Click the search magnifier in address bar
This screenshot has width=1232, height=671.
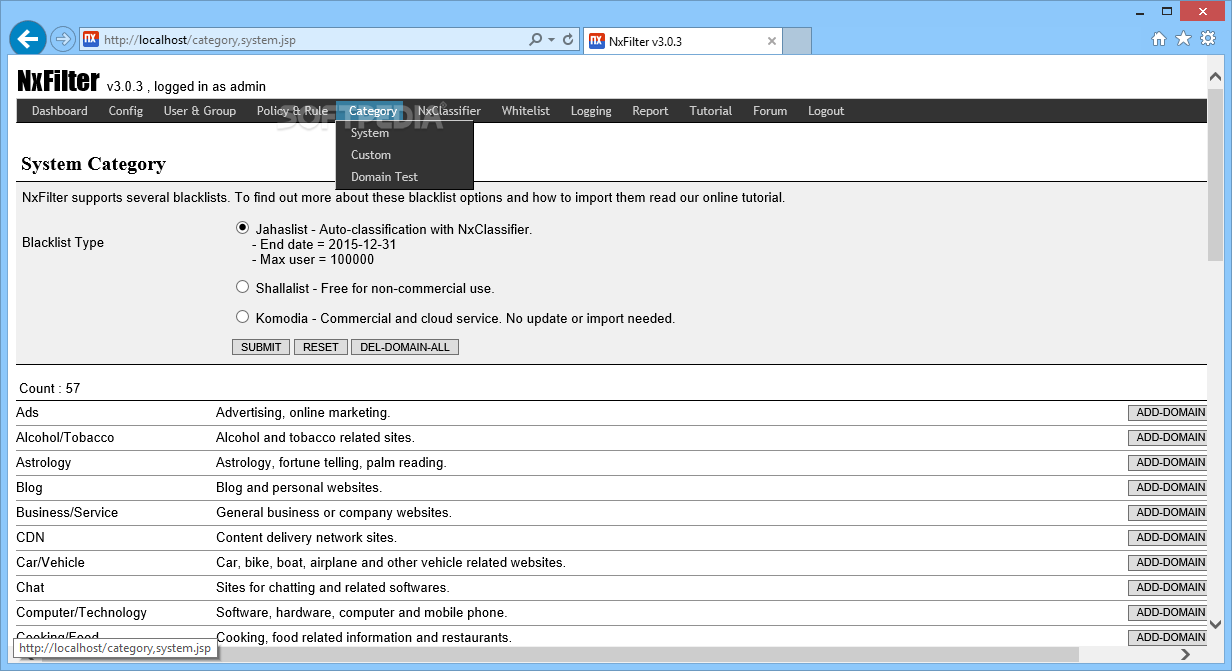pos(536,40)
